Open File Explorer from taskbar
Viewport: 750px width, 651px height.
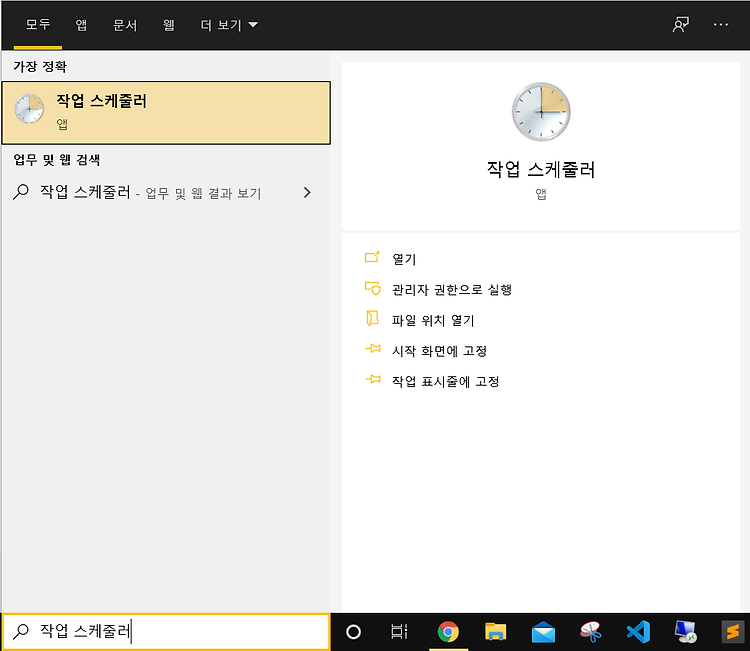pyautogui.click(x=495, y=632)
